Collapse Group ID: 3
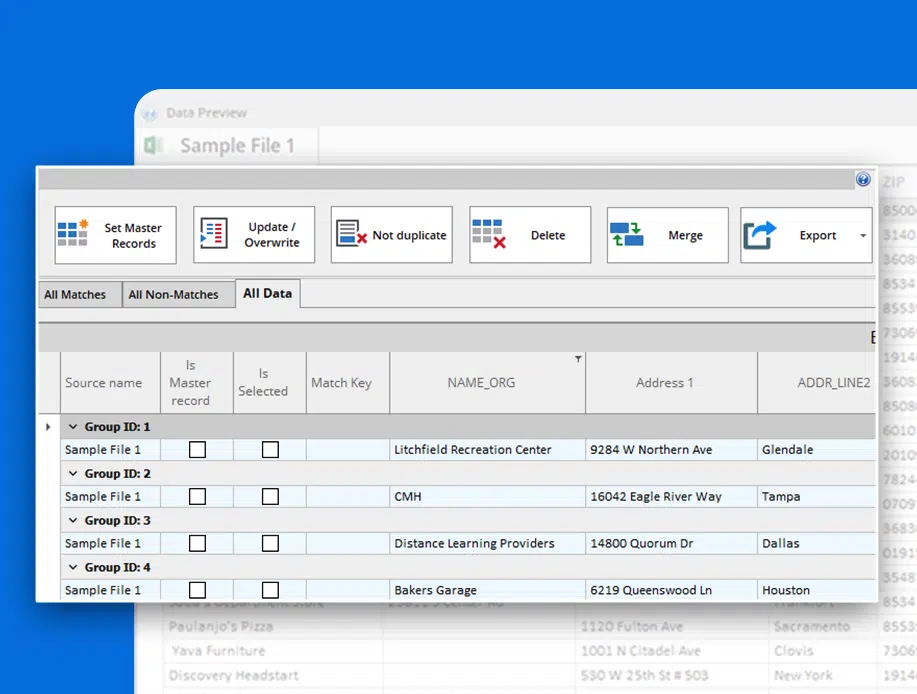This screenshot has width=917, height=694. (x=72, y=521)
